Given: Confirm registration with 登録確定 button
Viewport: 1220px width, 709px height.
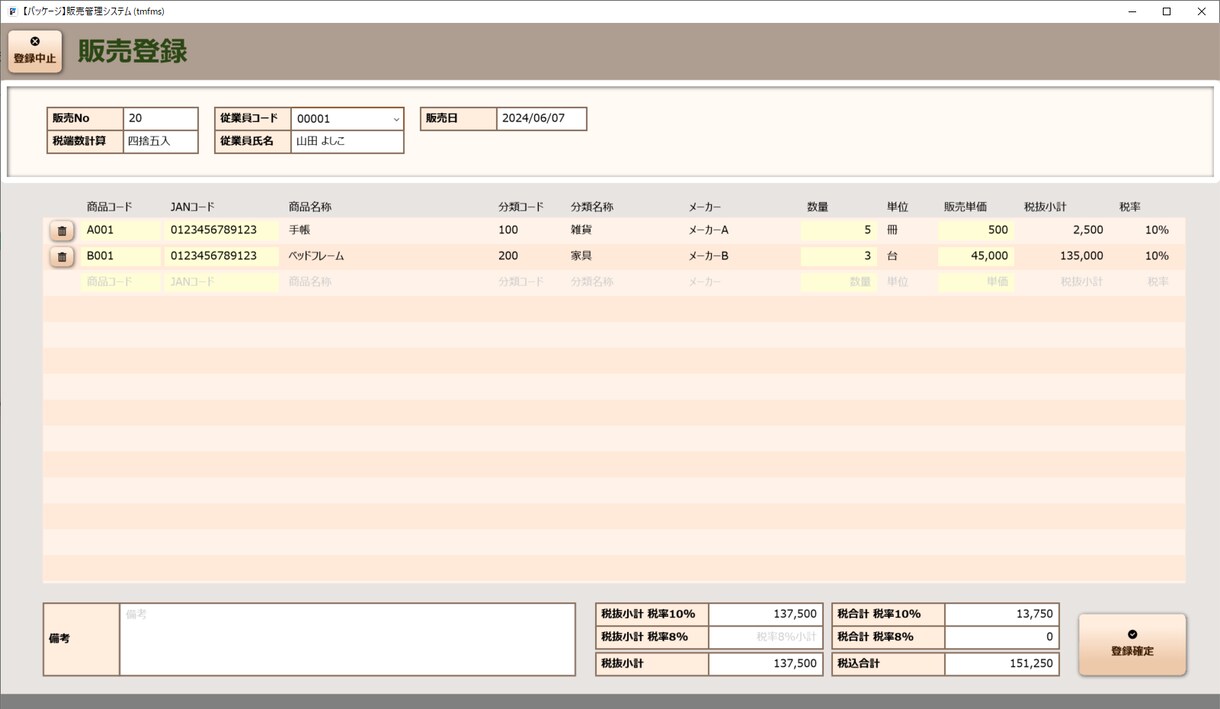Looking at the screenshot, I should (x=1132, y=644).
